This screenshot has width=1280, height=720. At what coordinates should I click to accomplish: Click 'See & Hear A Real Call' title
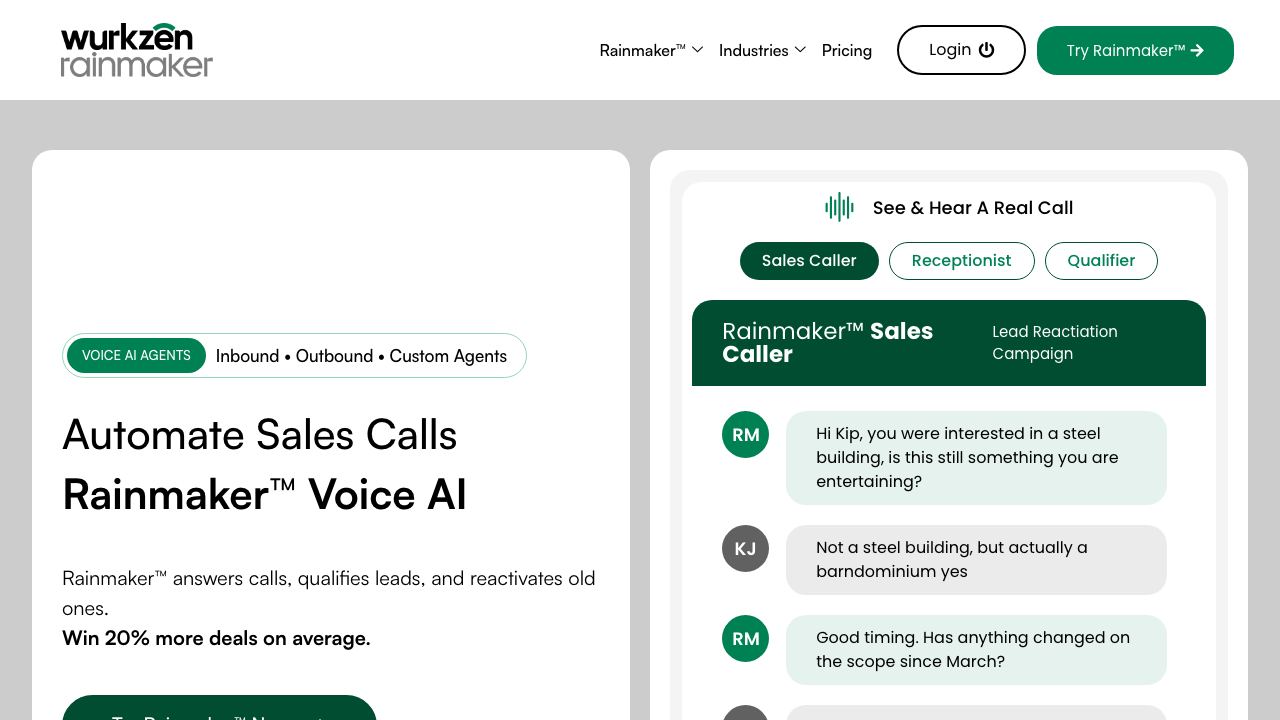coord(973,208)
